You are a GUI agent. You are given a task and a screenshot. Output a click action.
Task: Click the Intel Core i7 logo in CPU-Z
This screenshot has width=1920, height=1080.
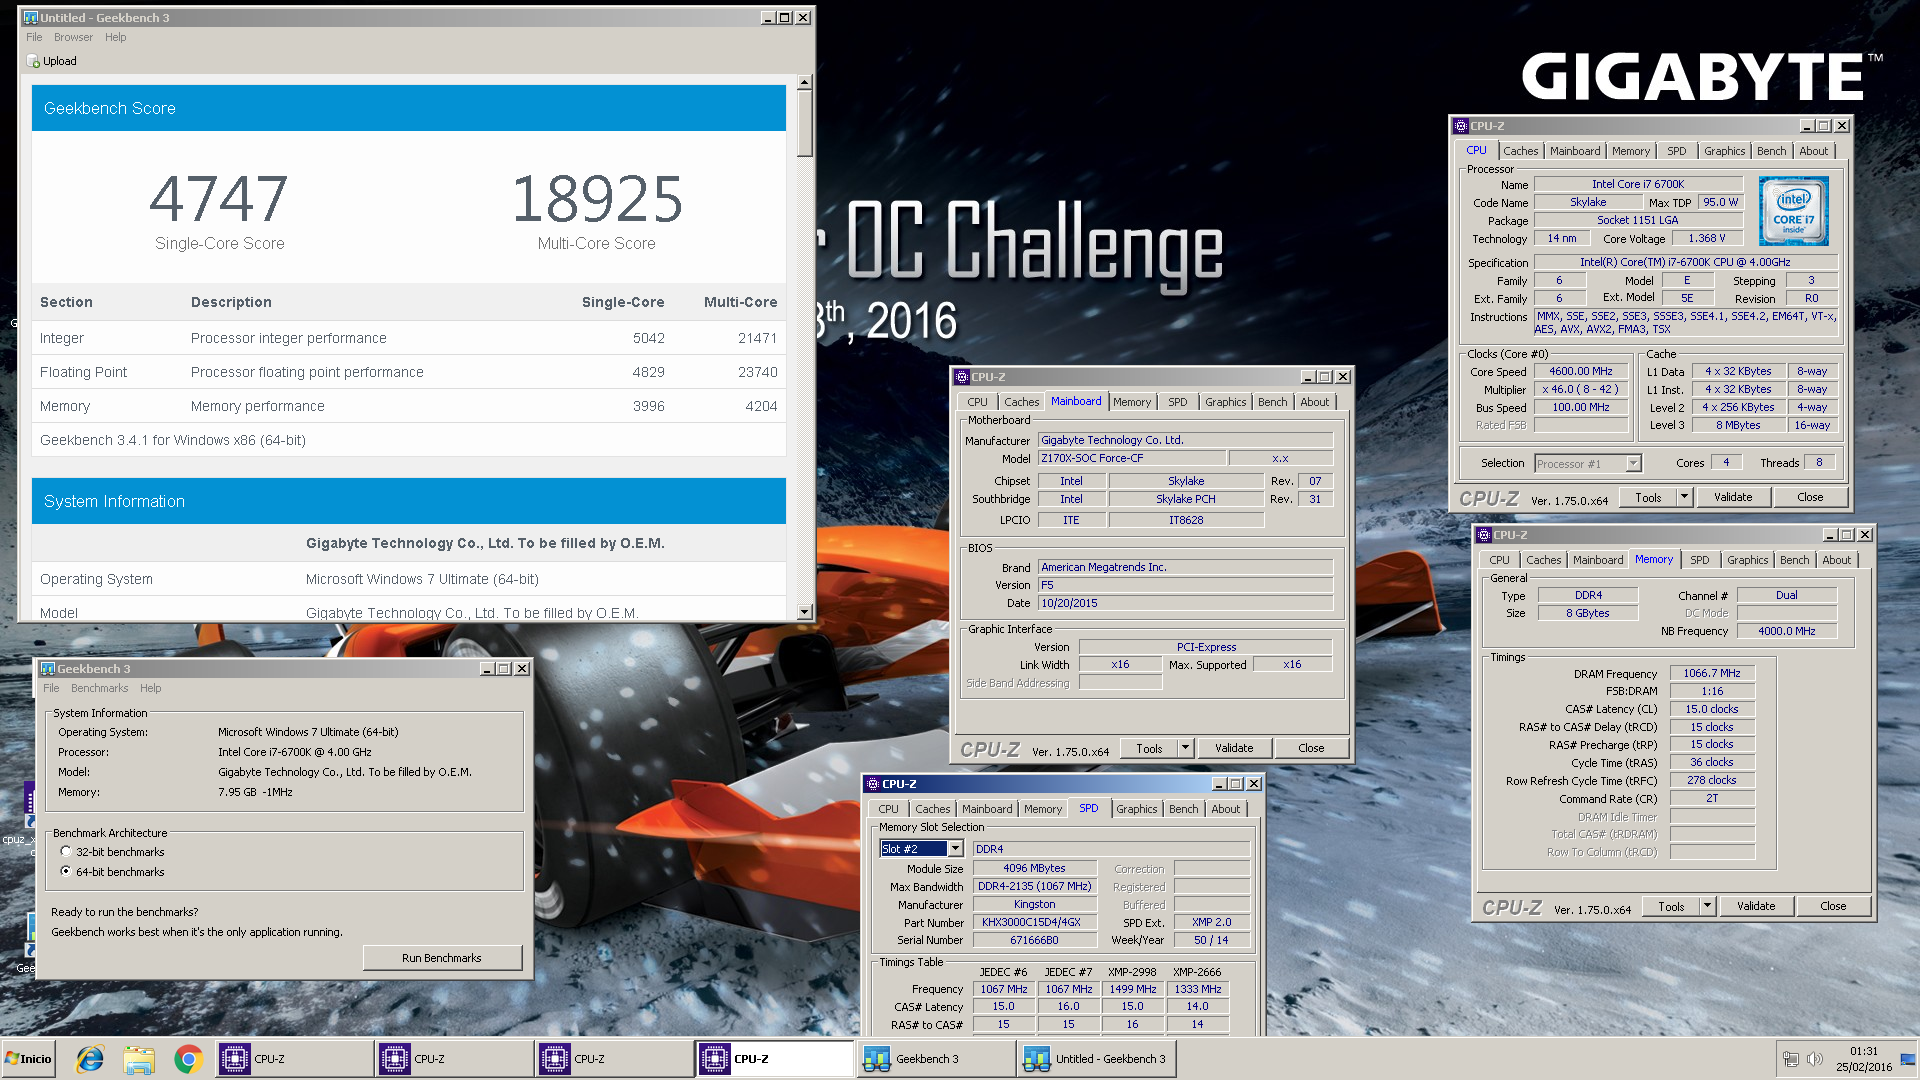[x=1794, y=211]
